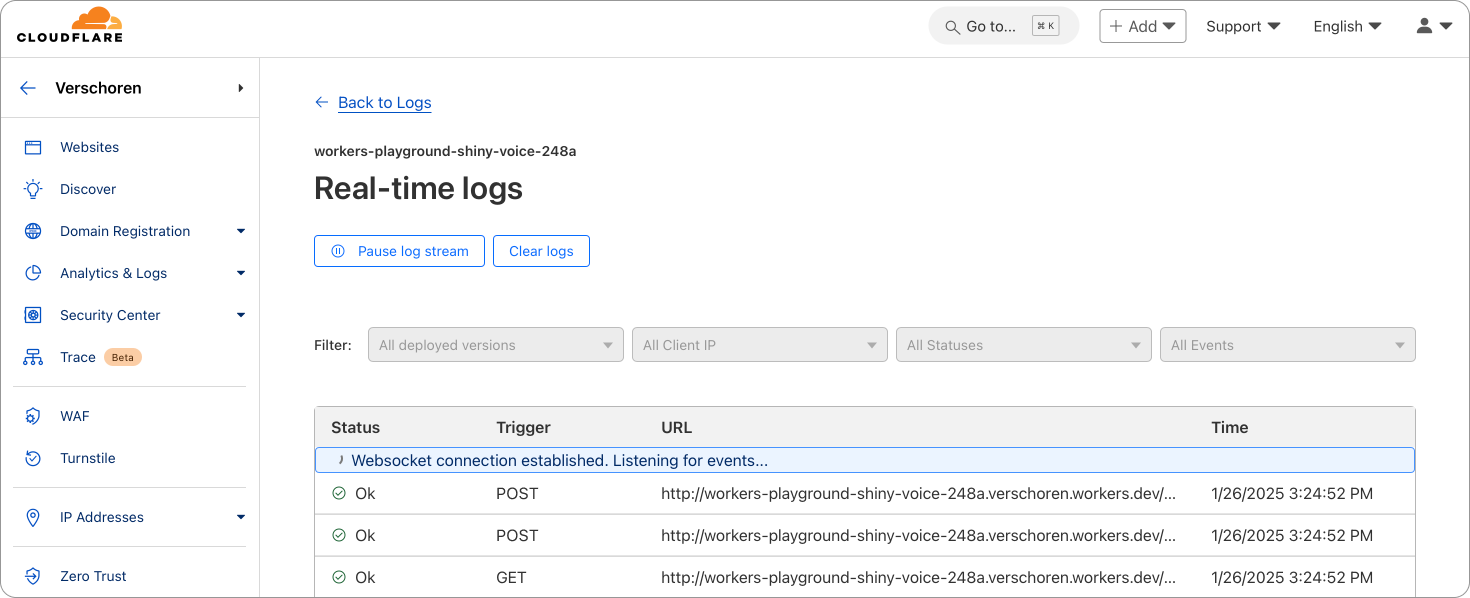Screen dimensions: 1470x598
Task: Click the Go to search field
Action: pos(1004,26)
